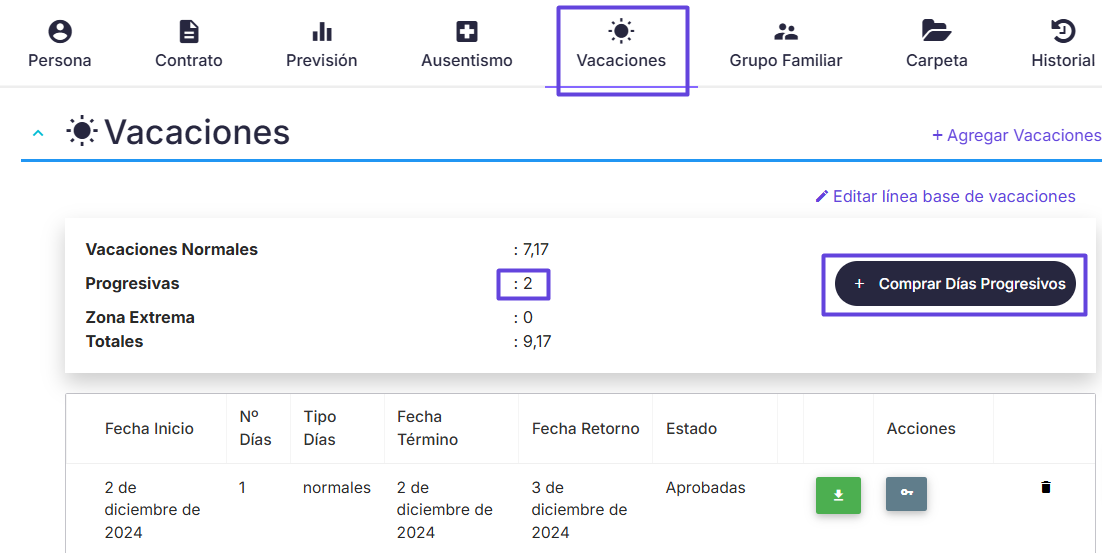Download vacation record with green button
Screen dimensions: 1102x553
click(838, 495)
